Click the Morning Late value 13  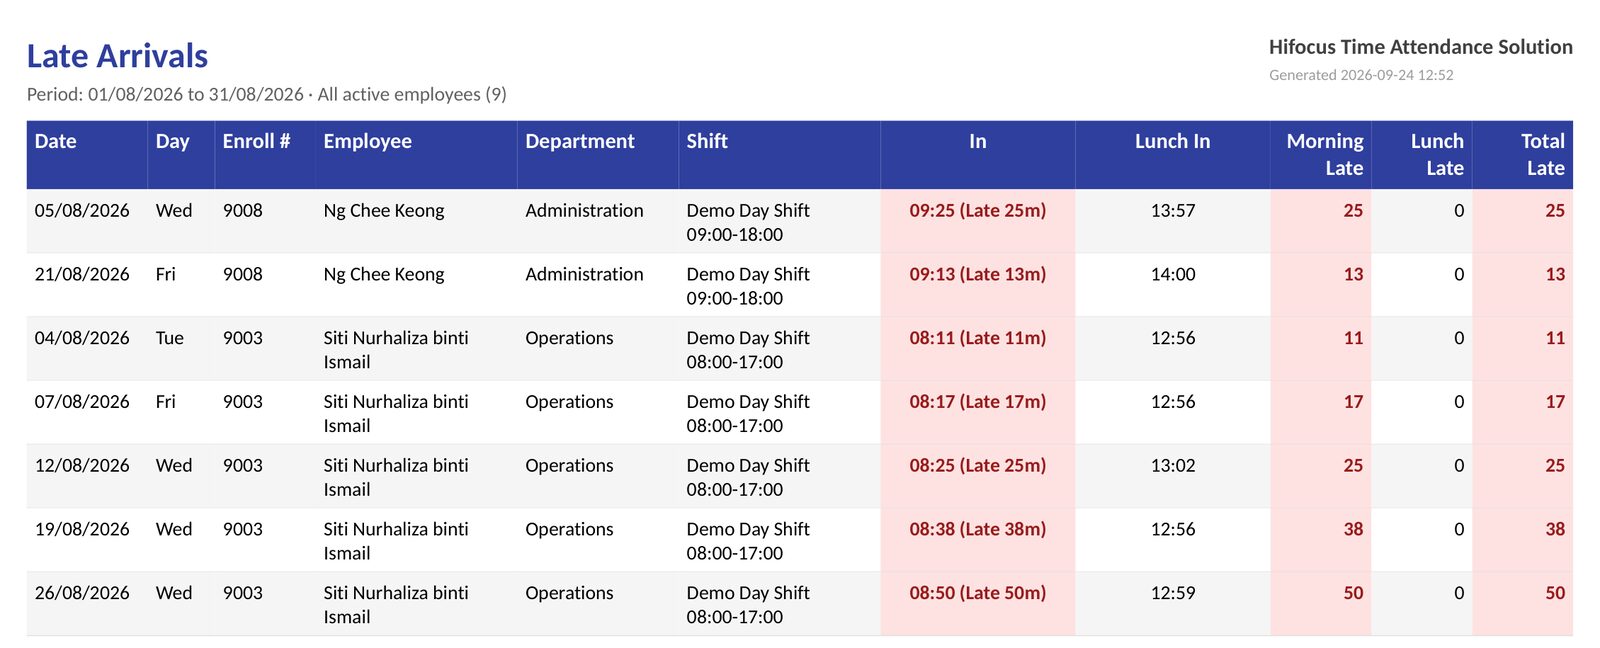(1353, 275)
